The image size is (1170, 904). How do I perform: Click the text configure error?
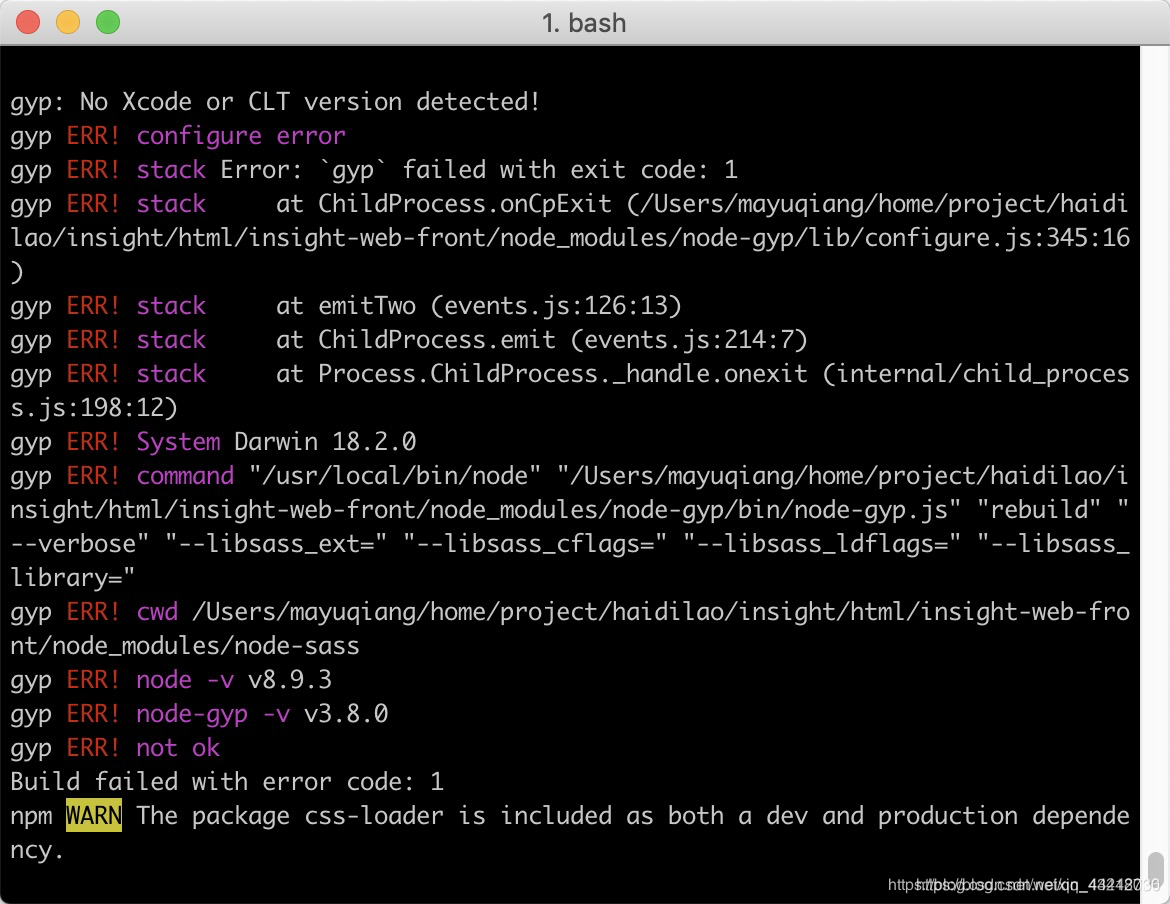click(x=241, y=135)
